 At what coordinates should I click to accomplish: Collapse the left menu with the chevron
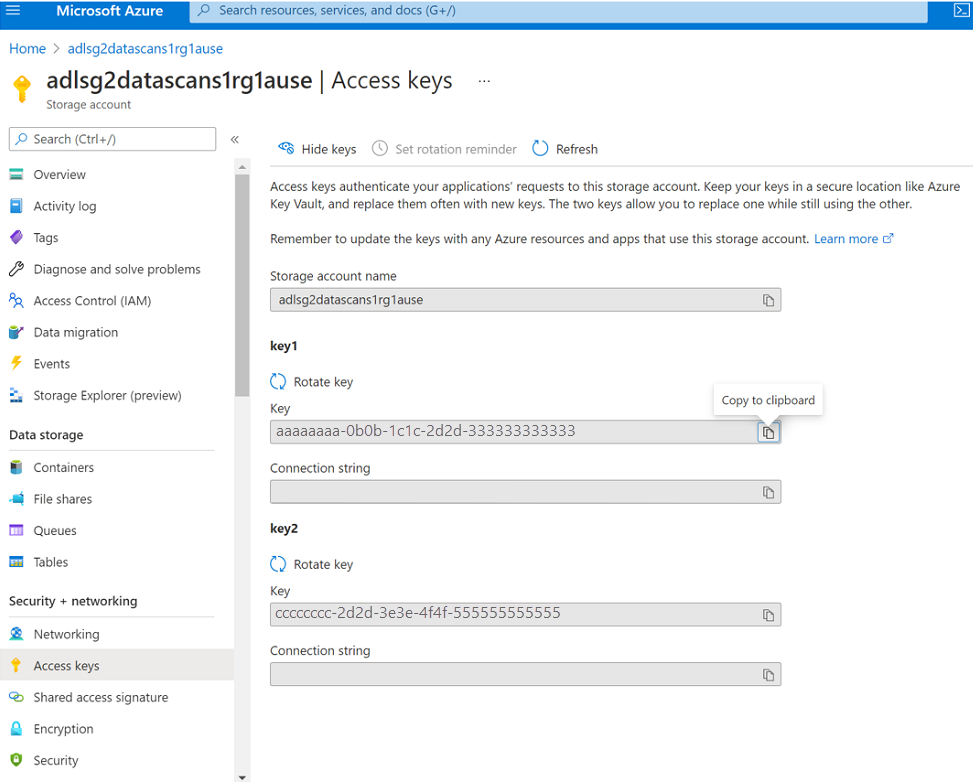[x=234, y=139]
